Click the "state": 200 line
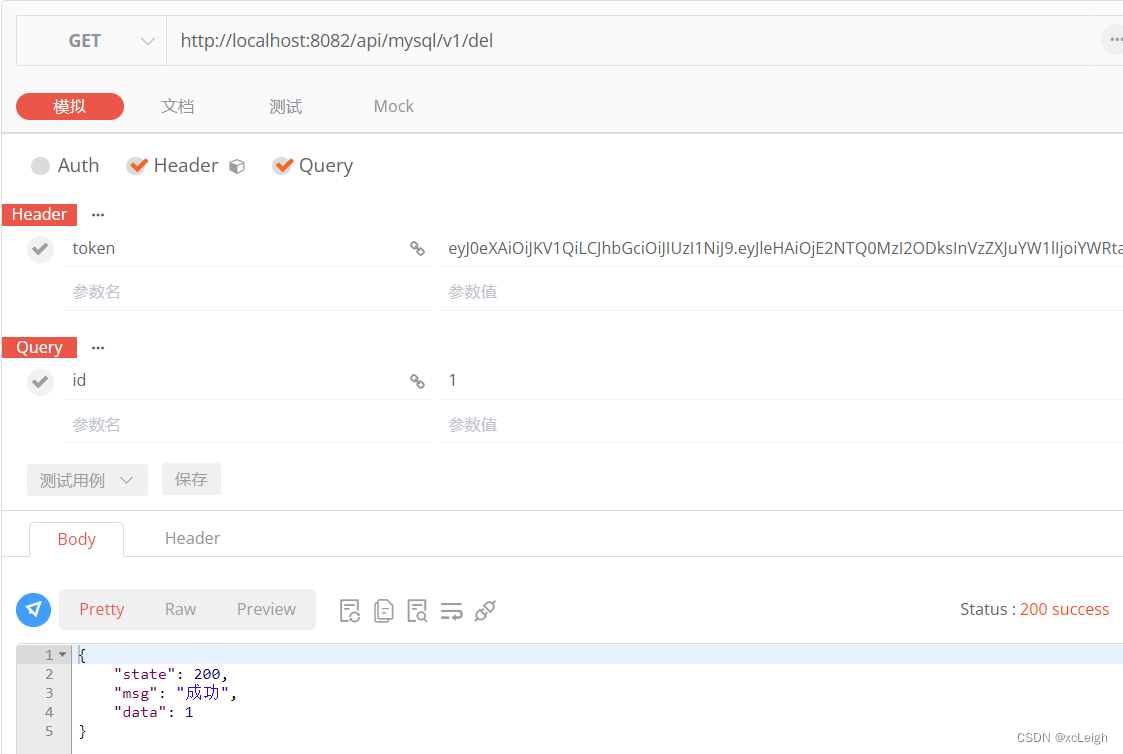The width and height of the screenshot is (1123, 754). point(170,675)
